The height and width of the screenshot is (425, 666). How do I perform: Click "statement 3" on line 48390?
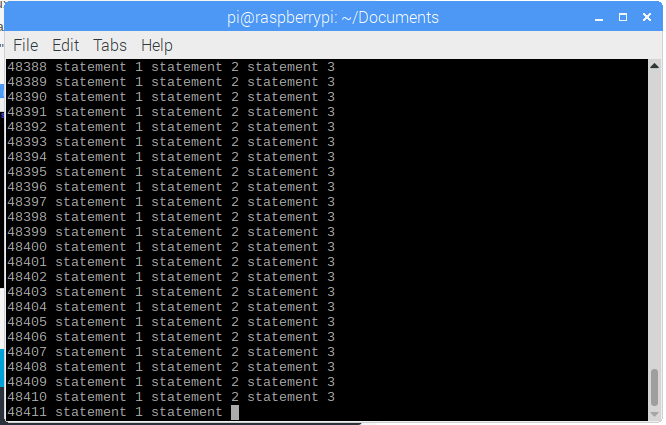click(x=291, y=97)
